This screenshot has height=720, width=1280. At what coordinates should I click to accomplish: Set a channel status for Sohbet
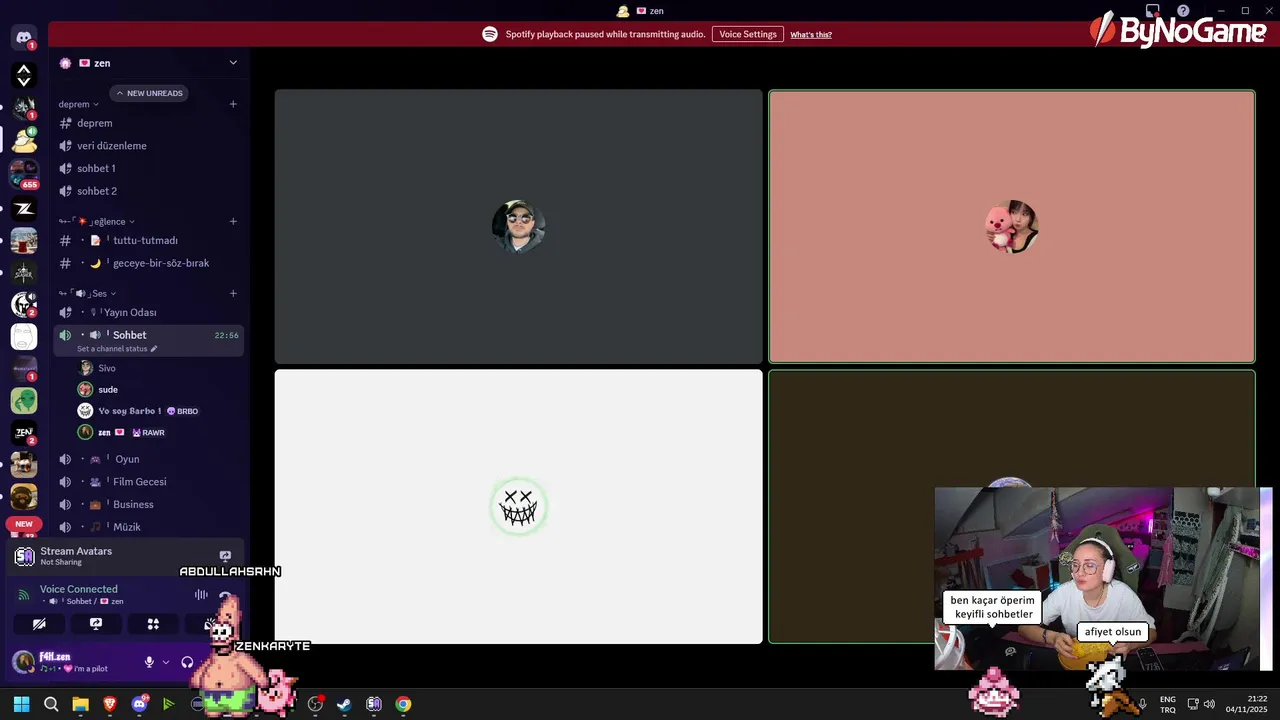coord(117,349)
